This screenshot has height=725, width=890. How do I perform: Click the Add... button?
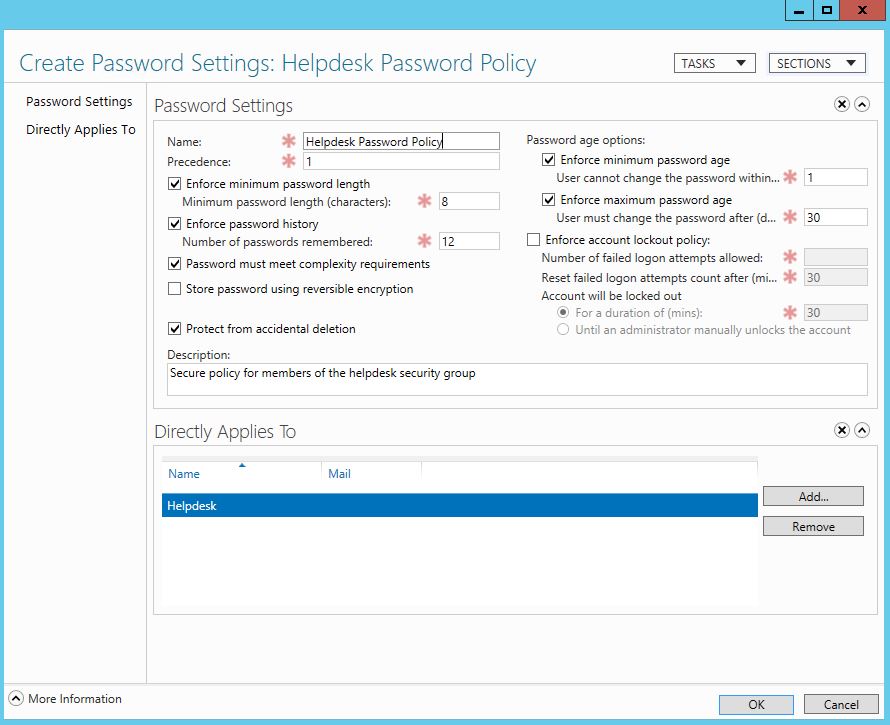tap(813, 497)
